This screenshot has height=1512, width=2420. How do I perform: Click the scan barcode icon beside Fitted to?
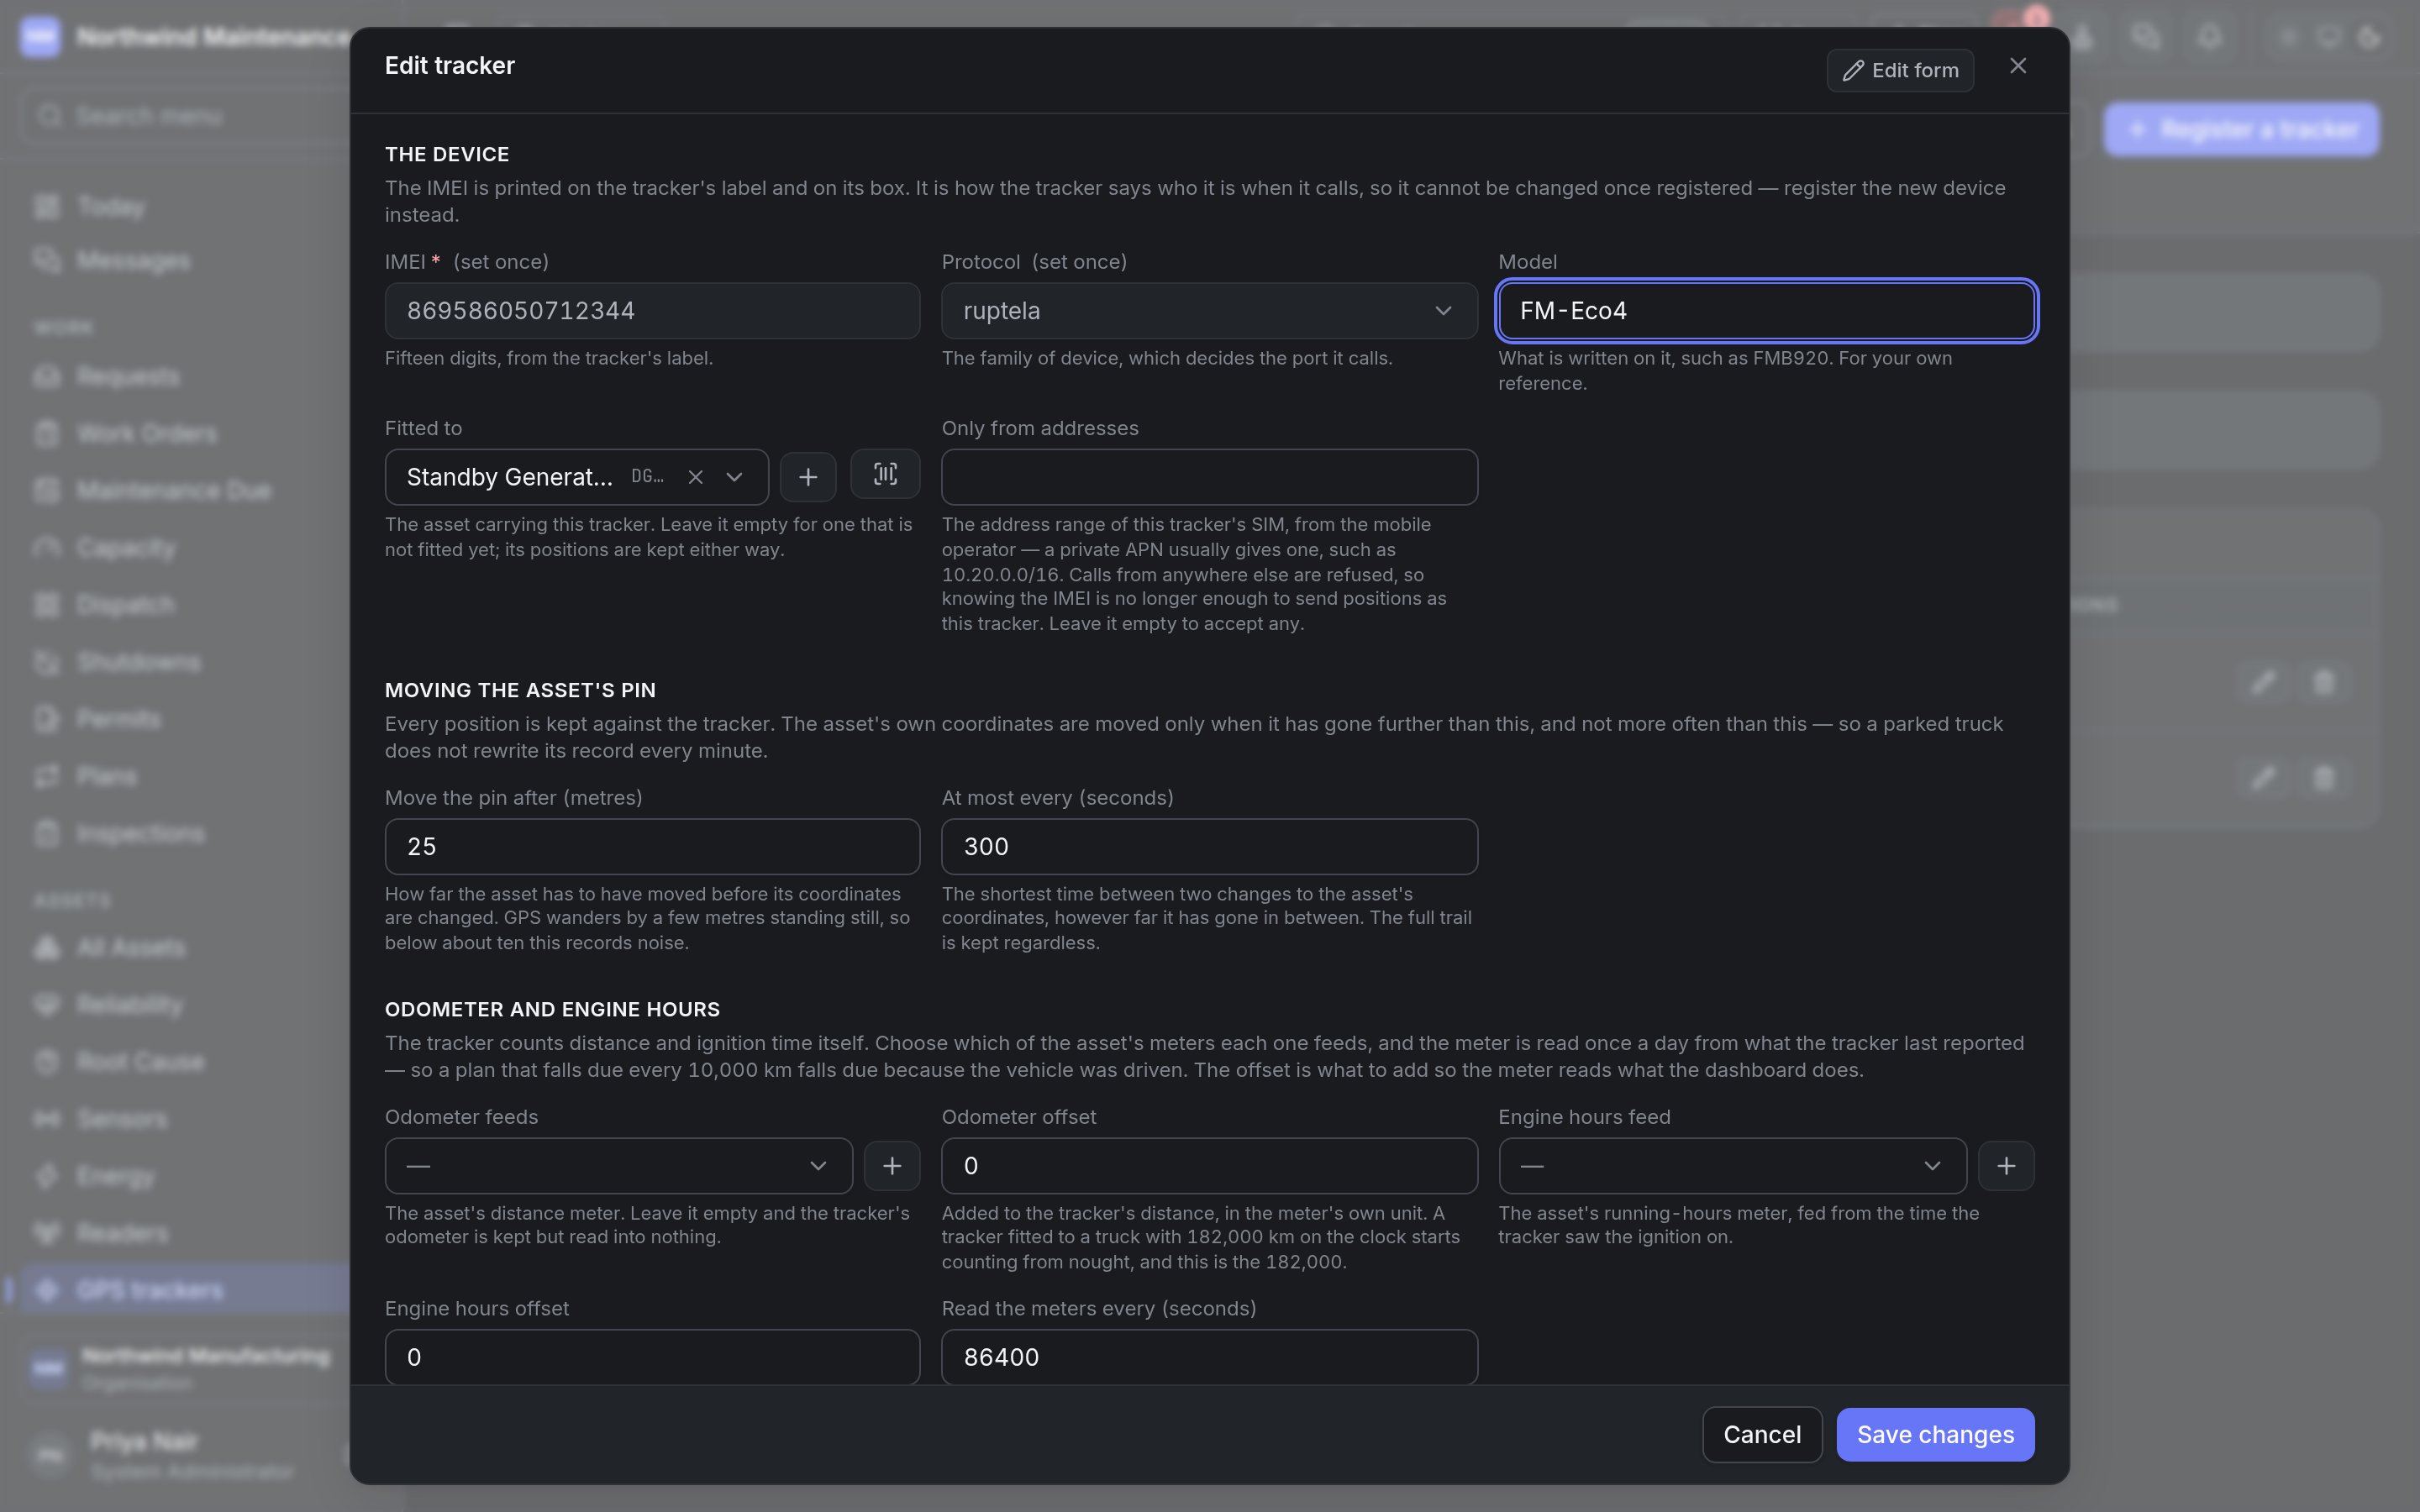click(x=885, y=474)
